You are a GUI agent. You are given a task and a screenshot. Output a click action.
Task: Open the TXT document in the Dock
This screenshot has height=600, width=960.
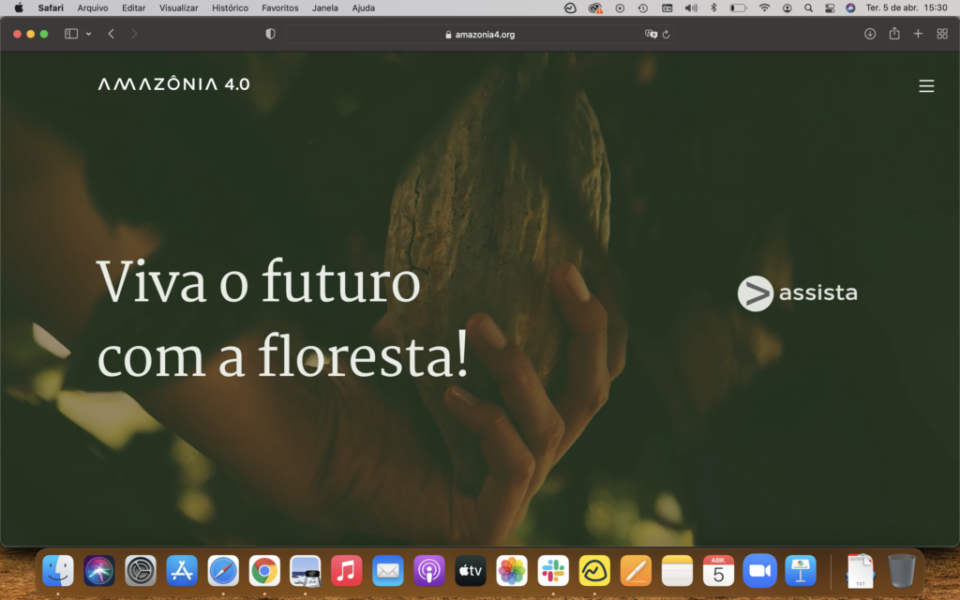coord(860,571)
